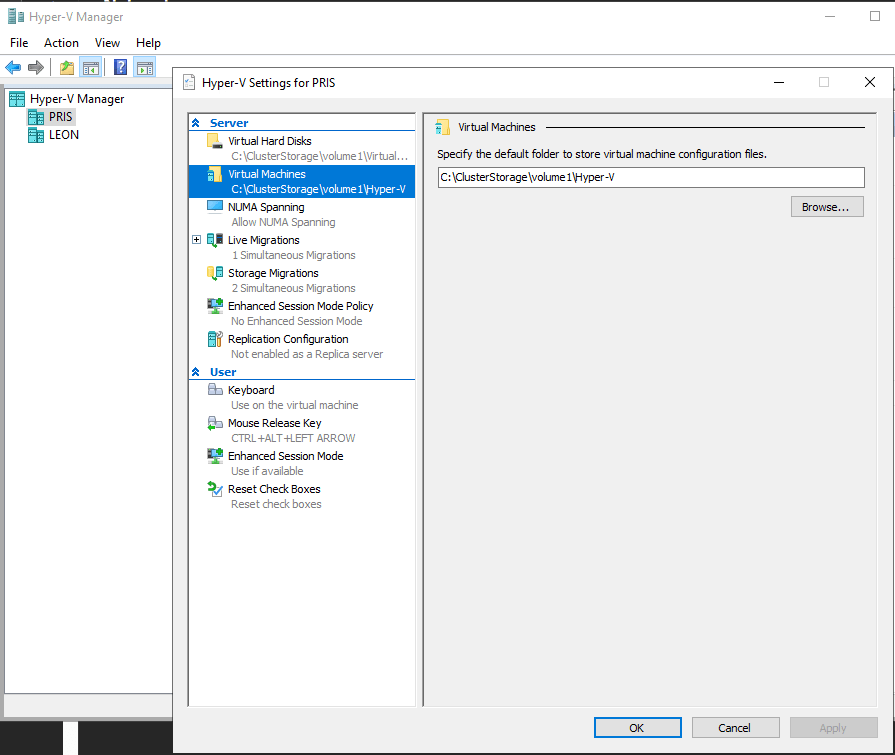The width and height of the screenshot is (895, 755).
Task: Expand the Live Migrations tree node
Action: tap(197, 240)
